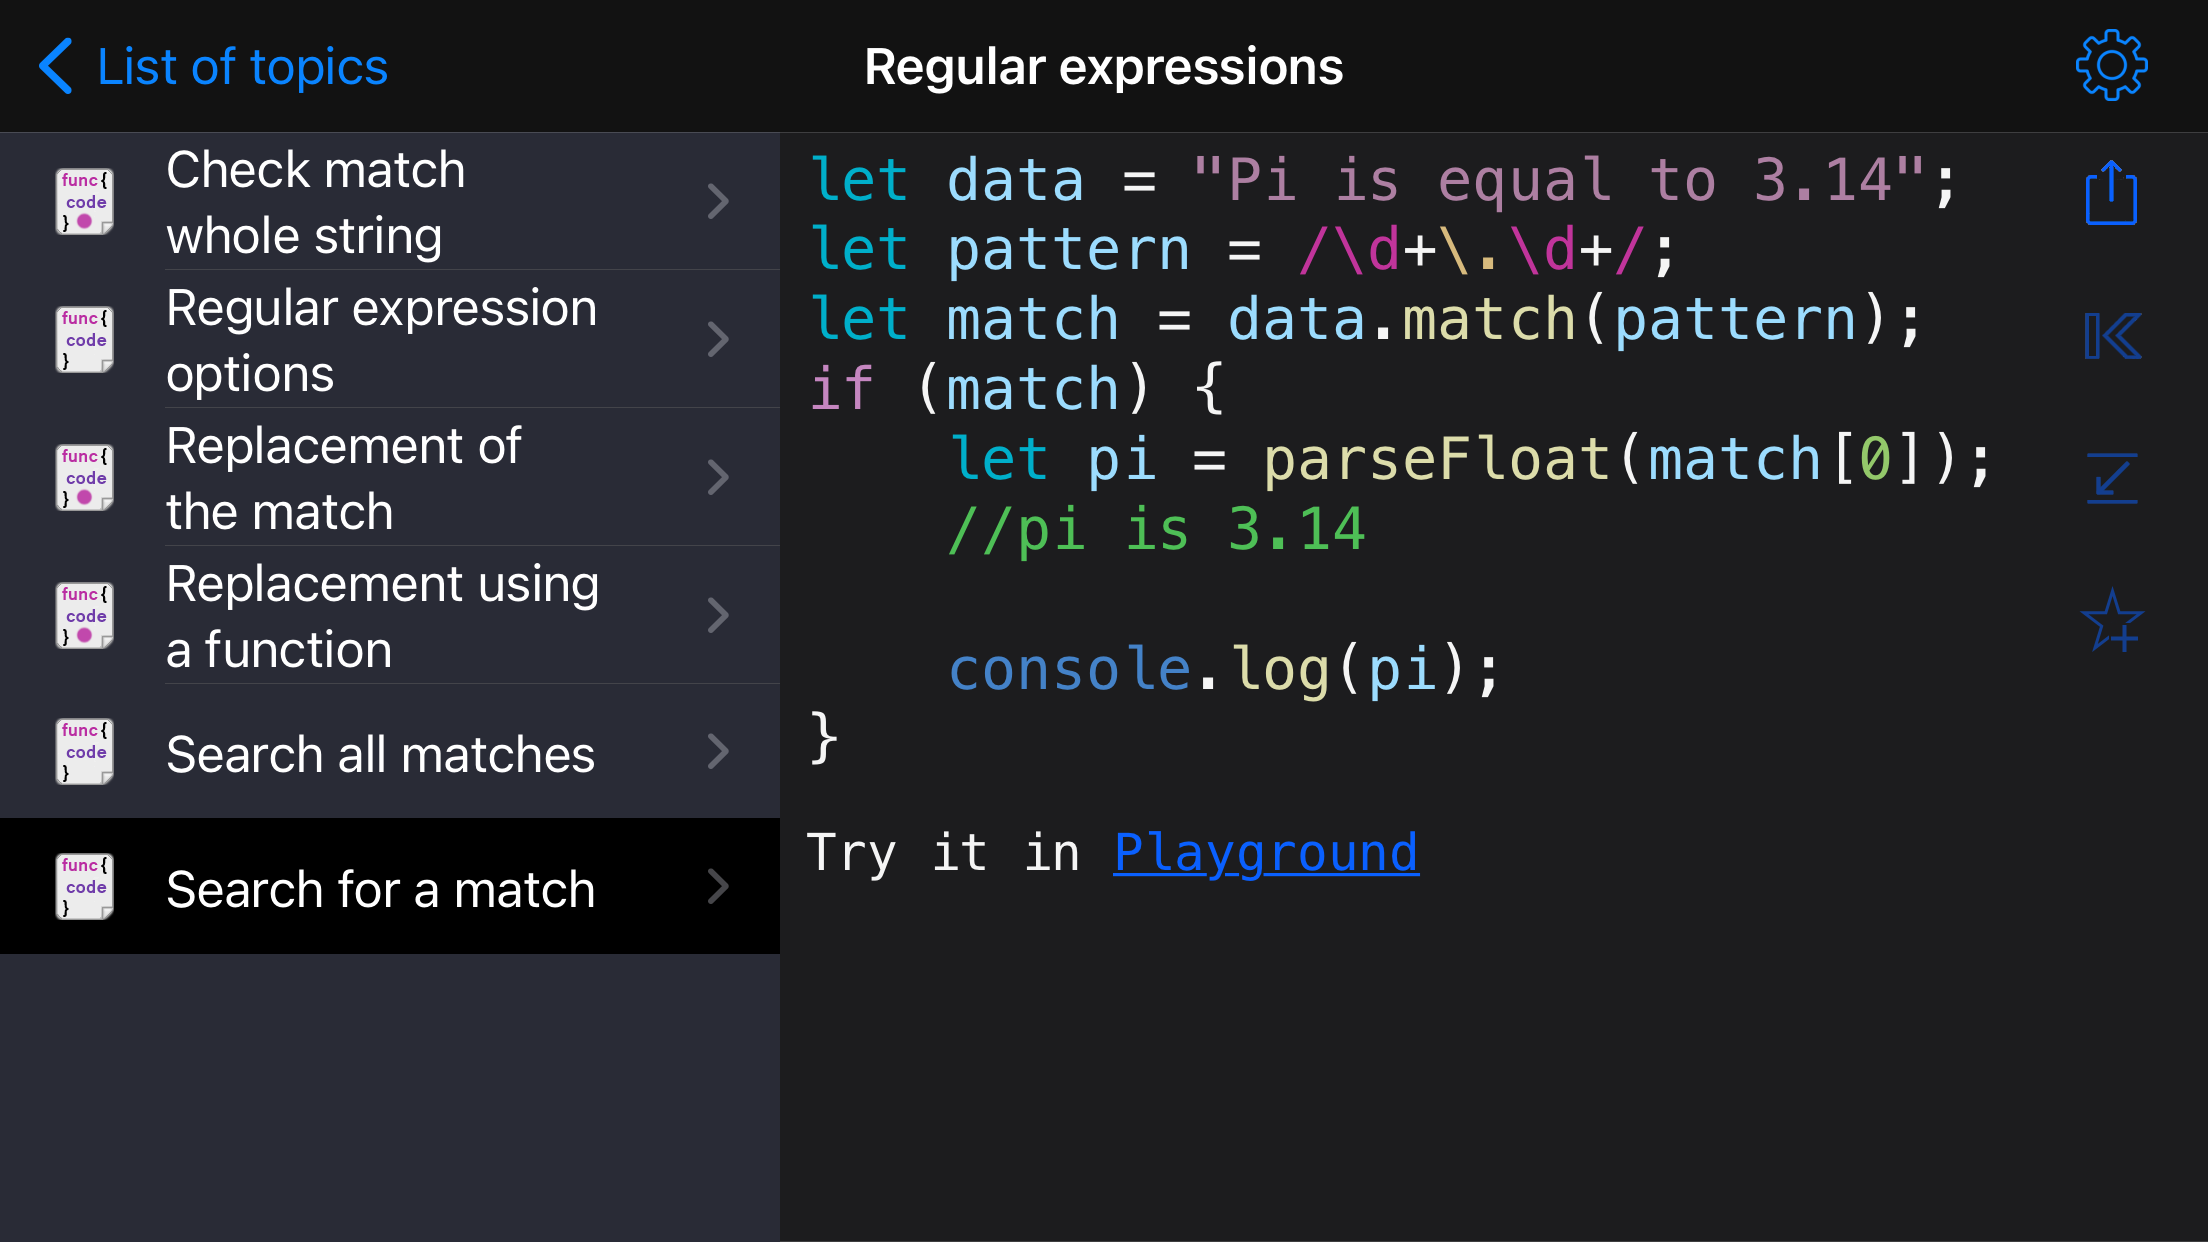Viewport: 2208px width, 1242px height.
Task: Open the Replacement using a function topic
Action: [382, 616]
